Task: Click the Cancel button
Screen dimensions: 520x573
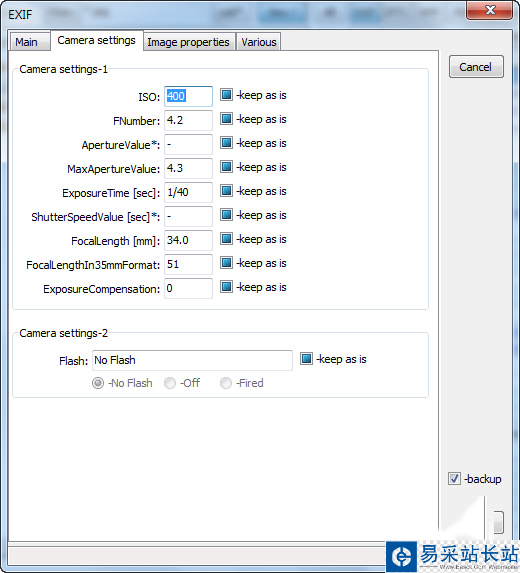Action: pyautogui.click(x=476, y=67)
